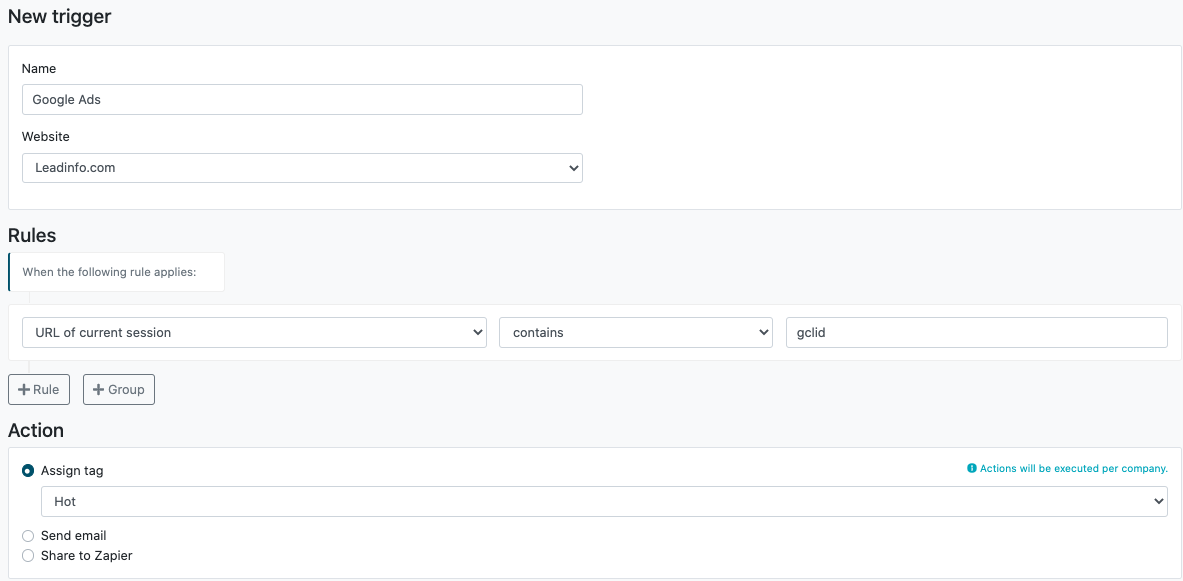Click the info icon beside the actions note
Screen dimensions: 1183x581
(972, 469)
